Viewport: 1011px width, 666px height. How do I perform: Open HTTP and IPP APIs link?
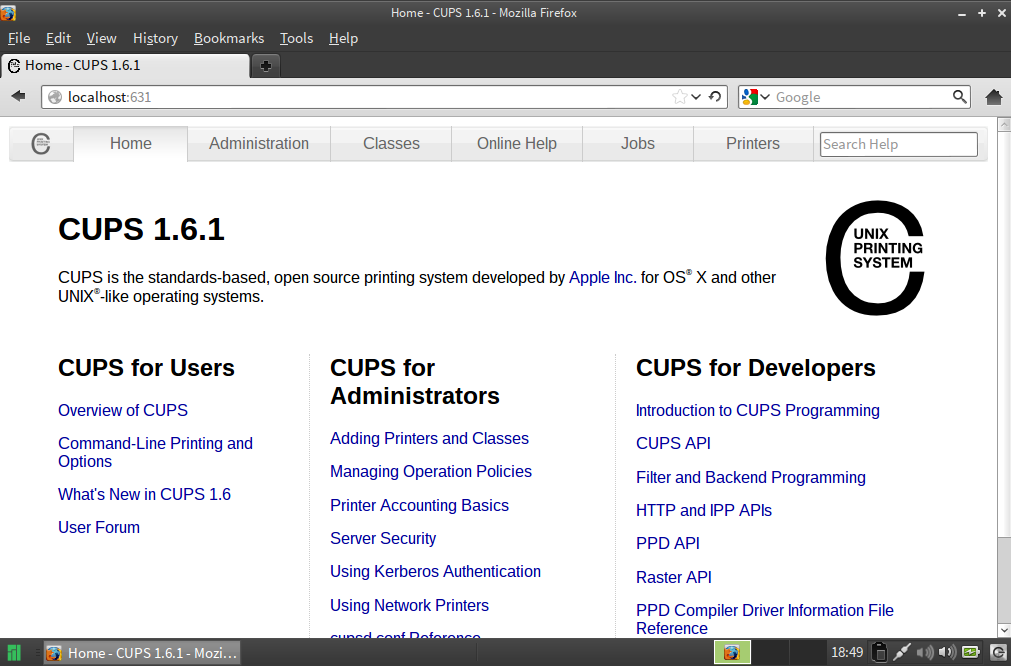[x=703, y=510]
